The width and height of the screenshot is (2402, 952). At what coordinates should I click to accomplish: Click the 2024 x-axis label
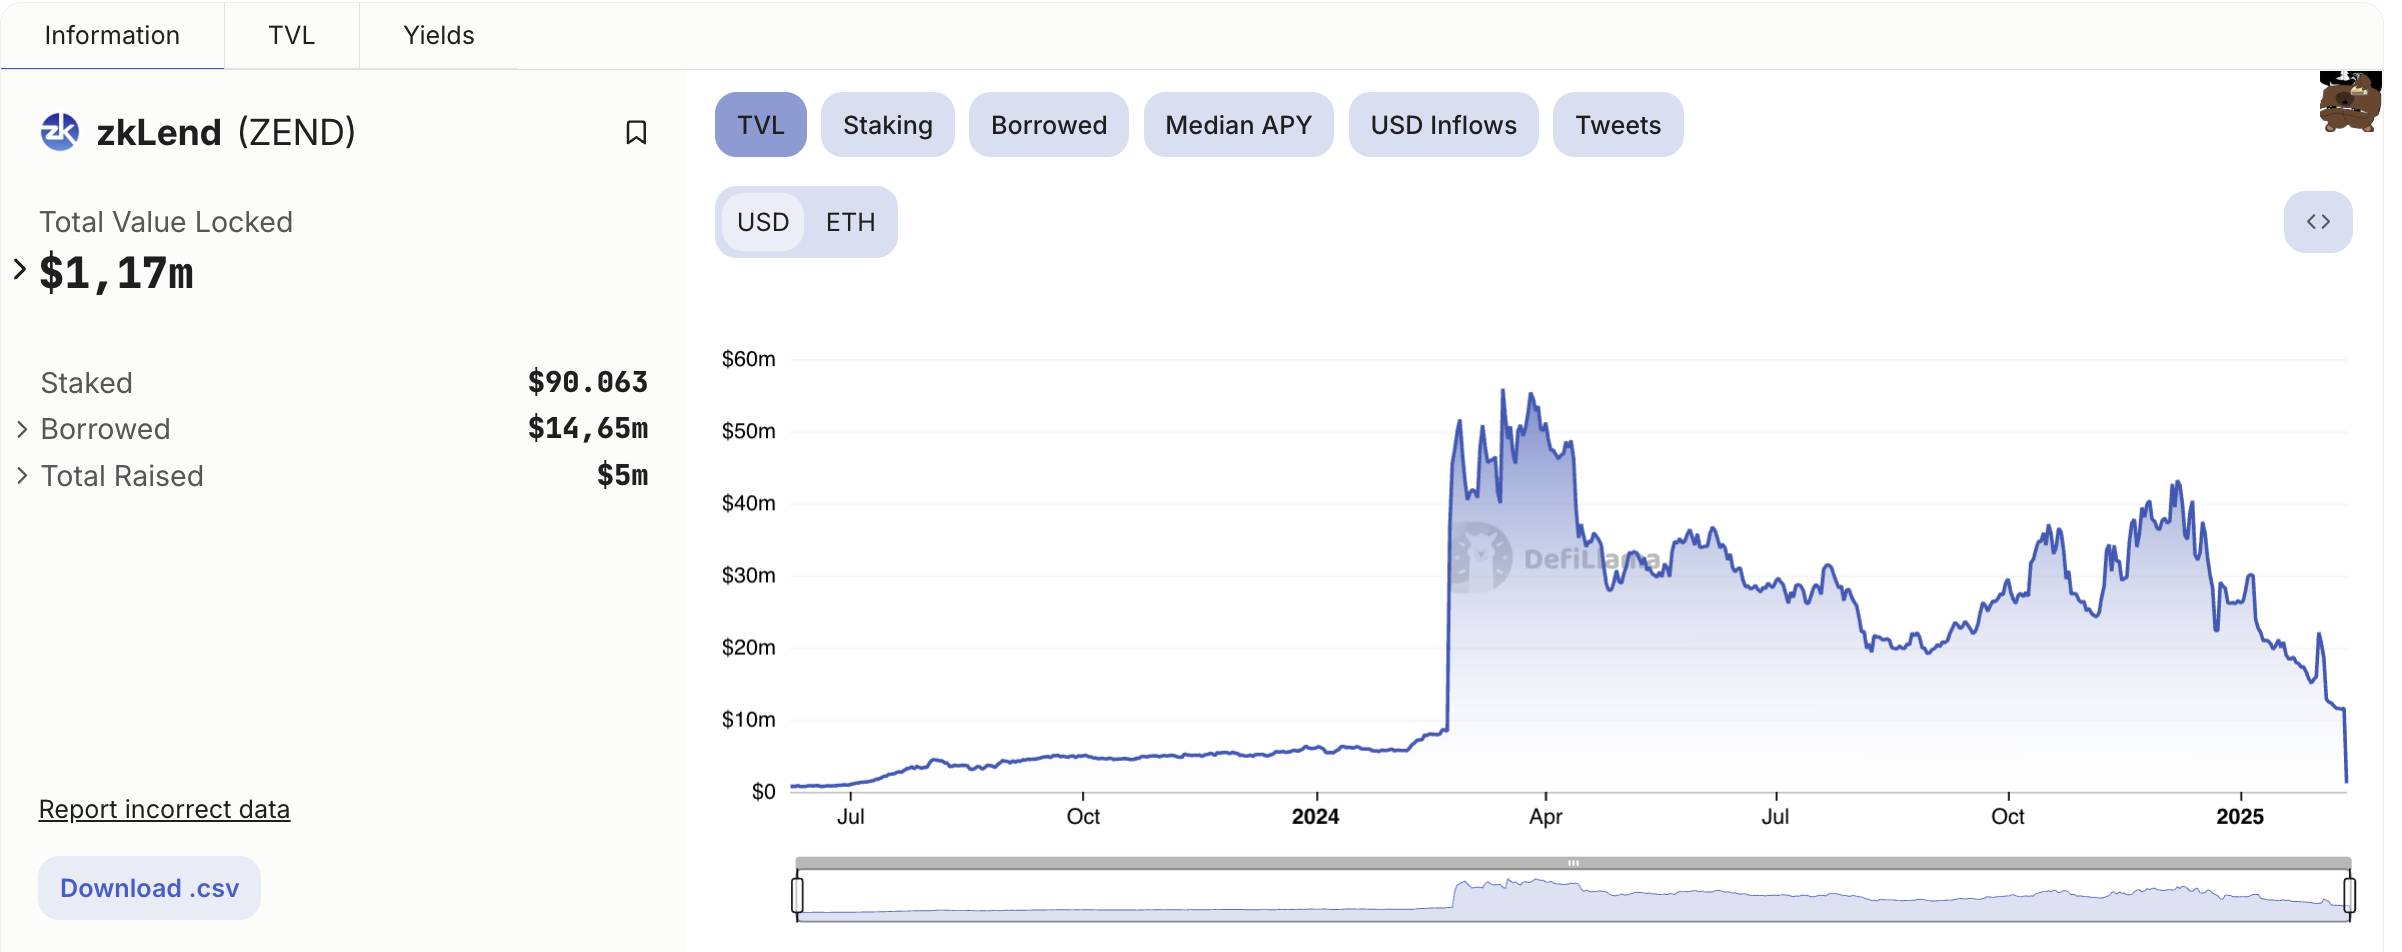(x=1315, y=817)
